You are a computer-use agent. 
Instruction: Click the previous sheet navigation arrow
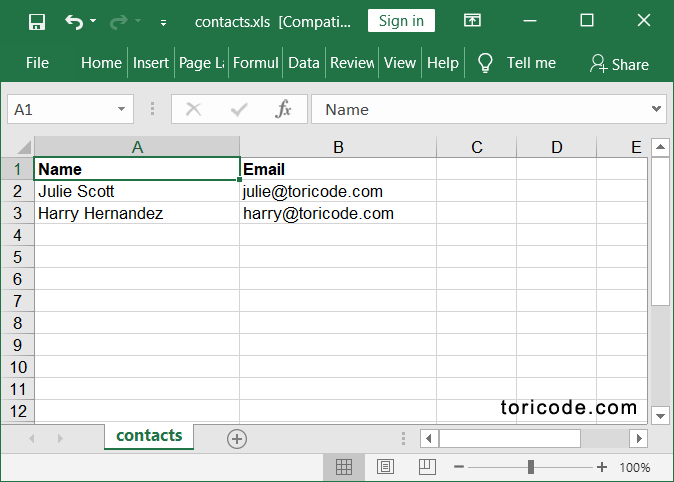32,438
